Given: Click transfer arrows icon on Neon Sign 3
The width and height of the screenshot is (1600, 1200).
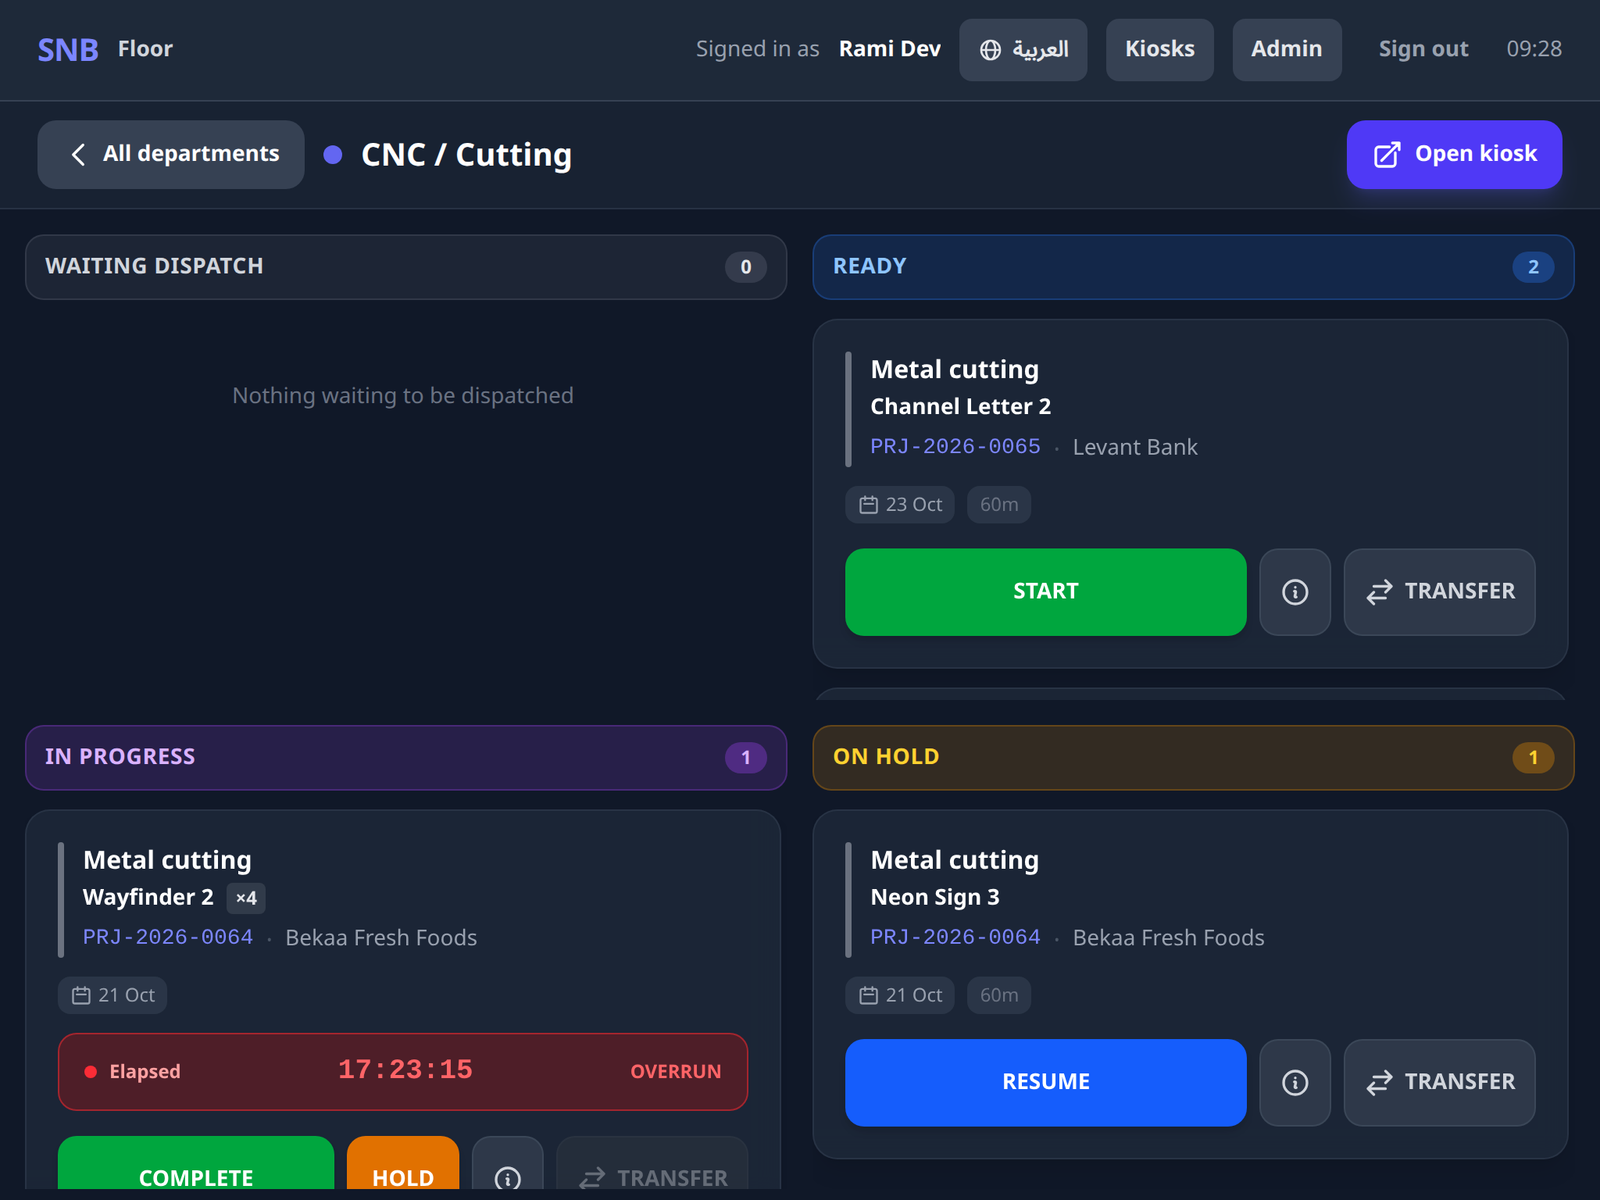Looking at the screenshot, I should click(1379, 1082).
